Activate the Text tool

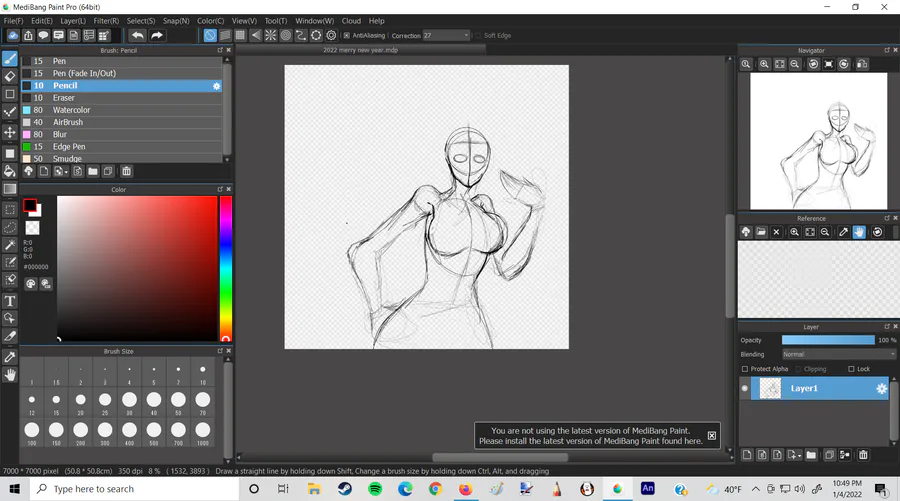click(10, 301)
